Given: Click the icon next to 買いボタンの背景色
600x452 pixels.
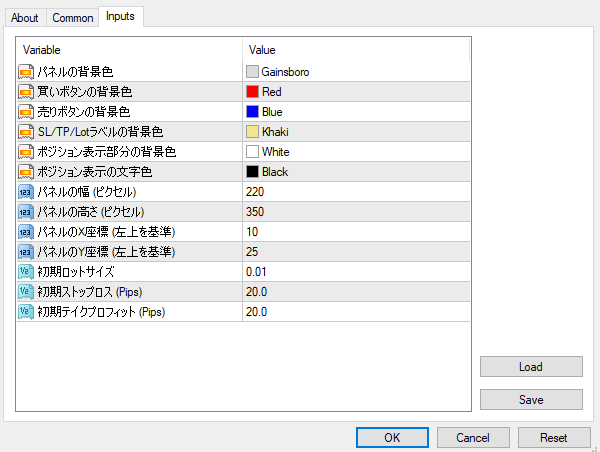Looking at the screenshot, I should pos(26,92).
